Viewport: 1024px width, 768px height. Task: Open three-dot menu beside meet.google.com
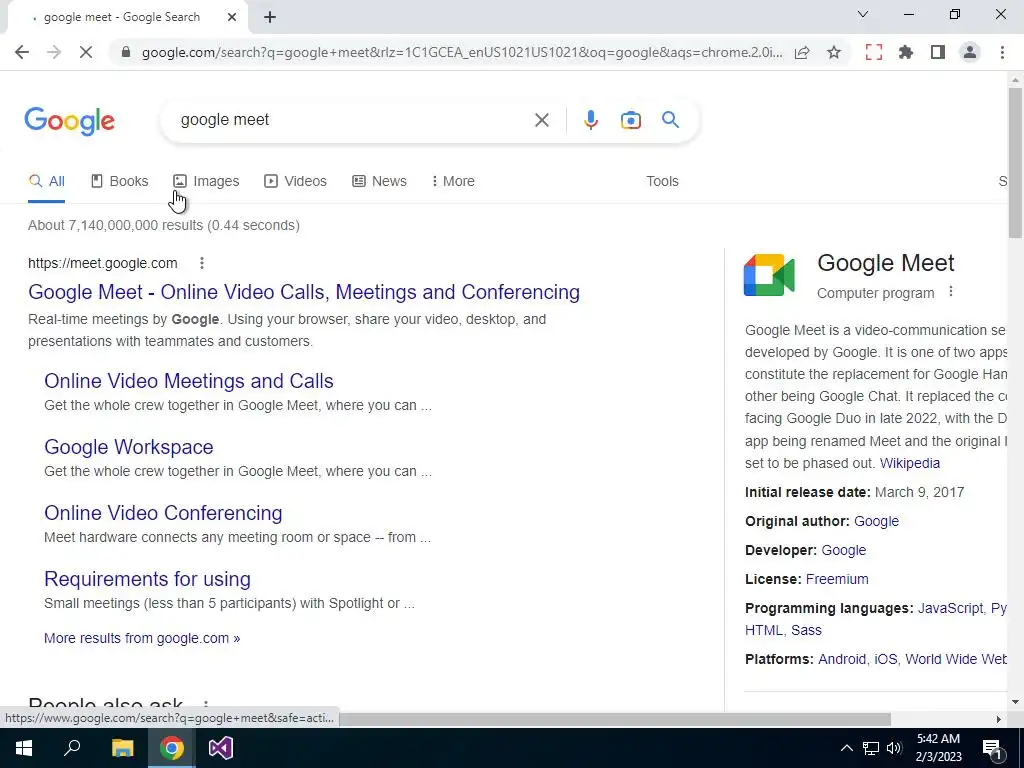[x=202, y=263]
